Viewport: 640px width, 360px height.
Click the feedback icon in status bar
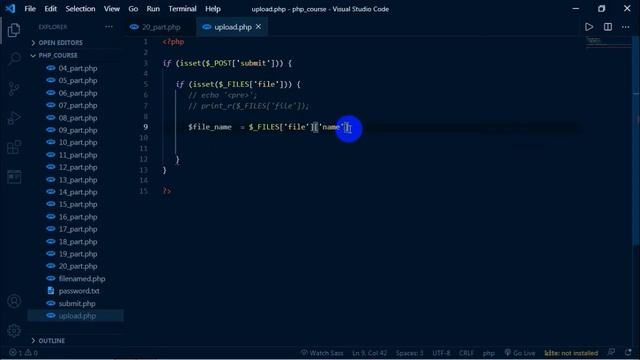coord(611,352)
